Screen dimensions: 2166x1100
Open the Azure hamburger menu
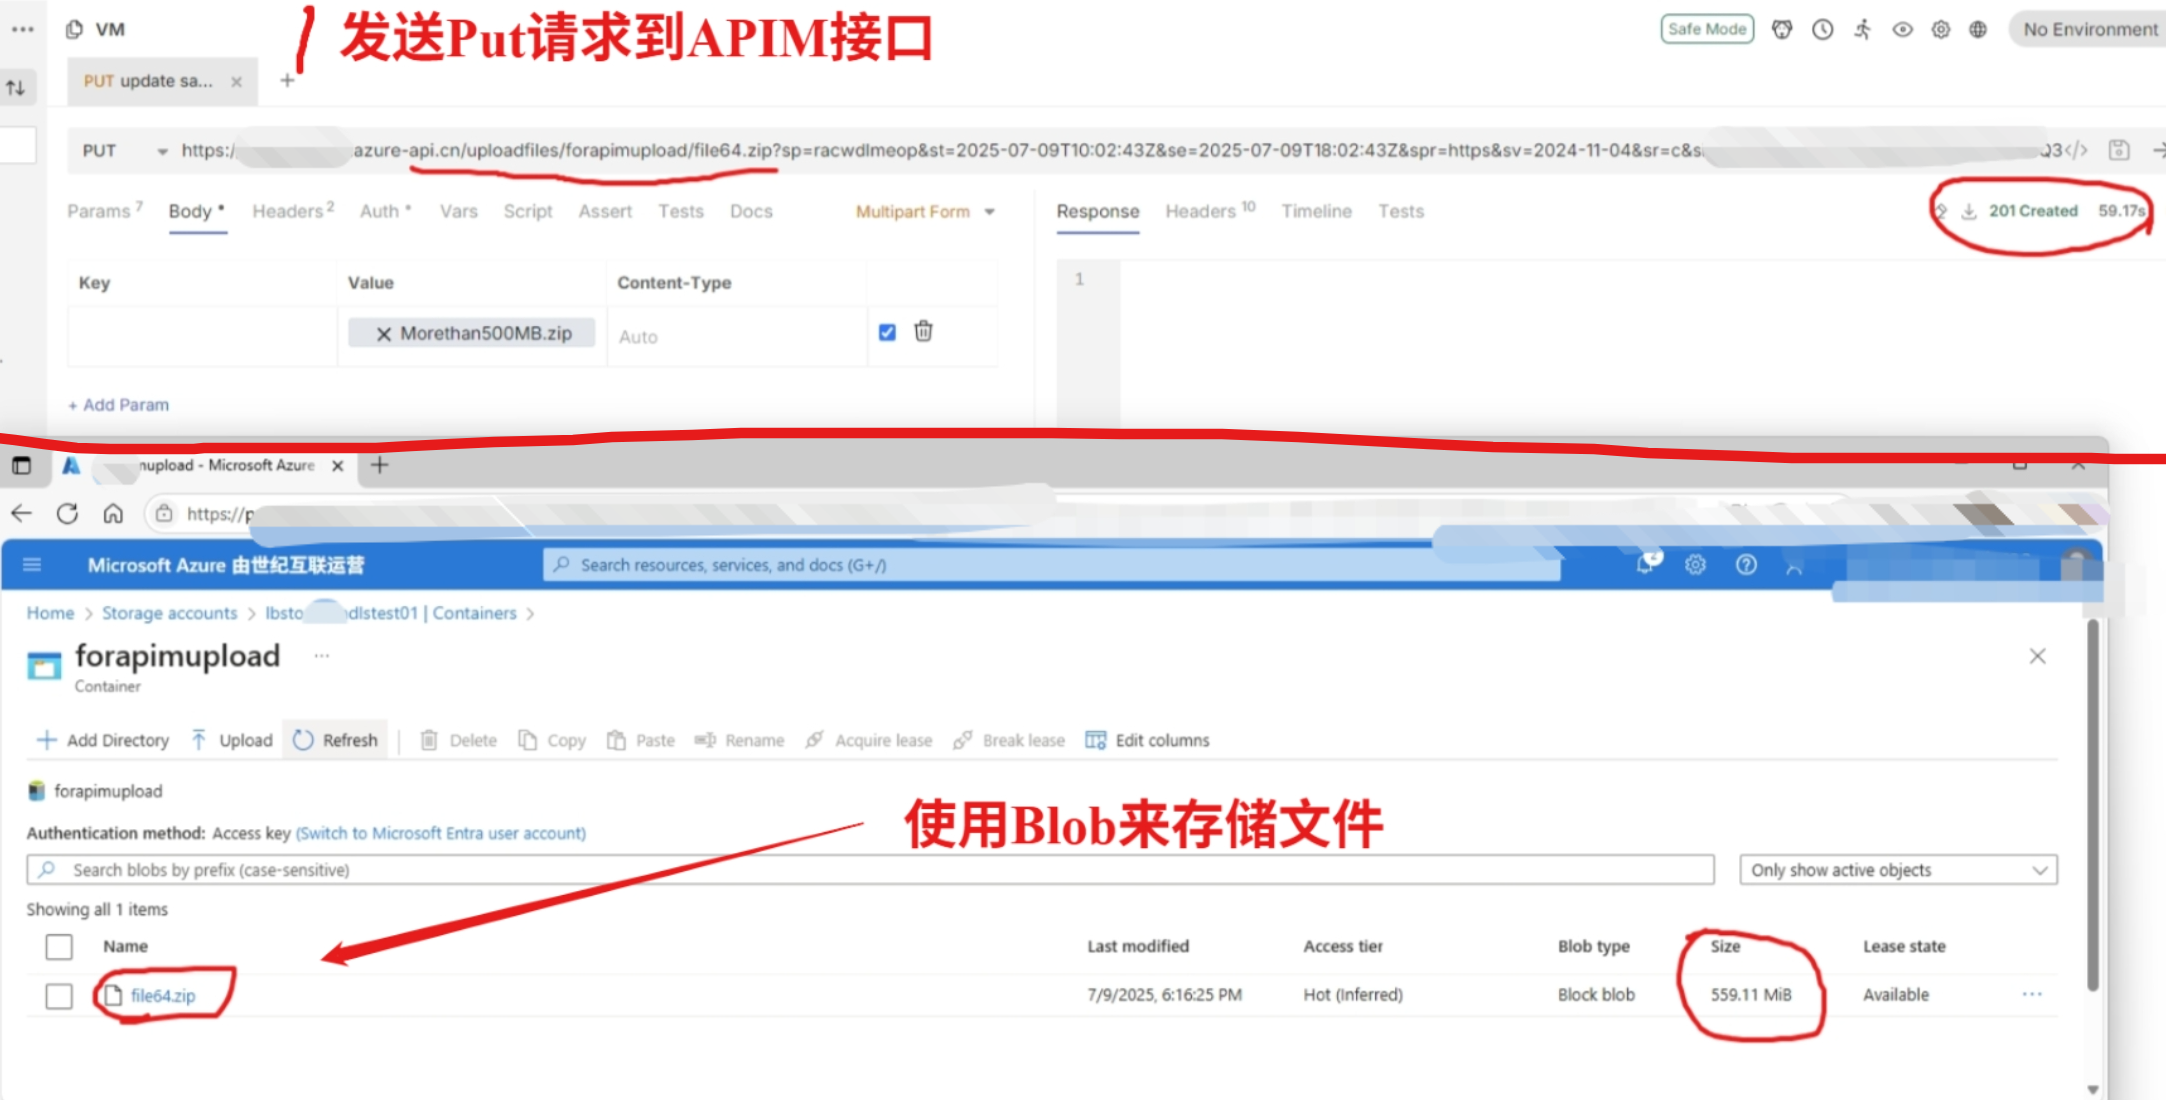32,565
